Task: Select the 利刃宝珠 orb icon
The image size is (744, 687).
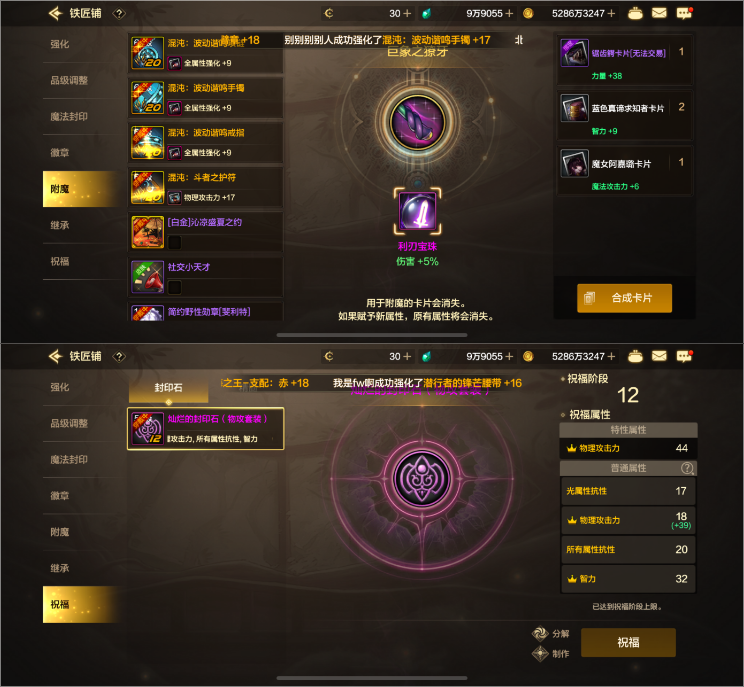Action: click(418, 211)
